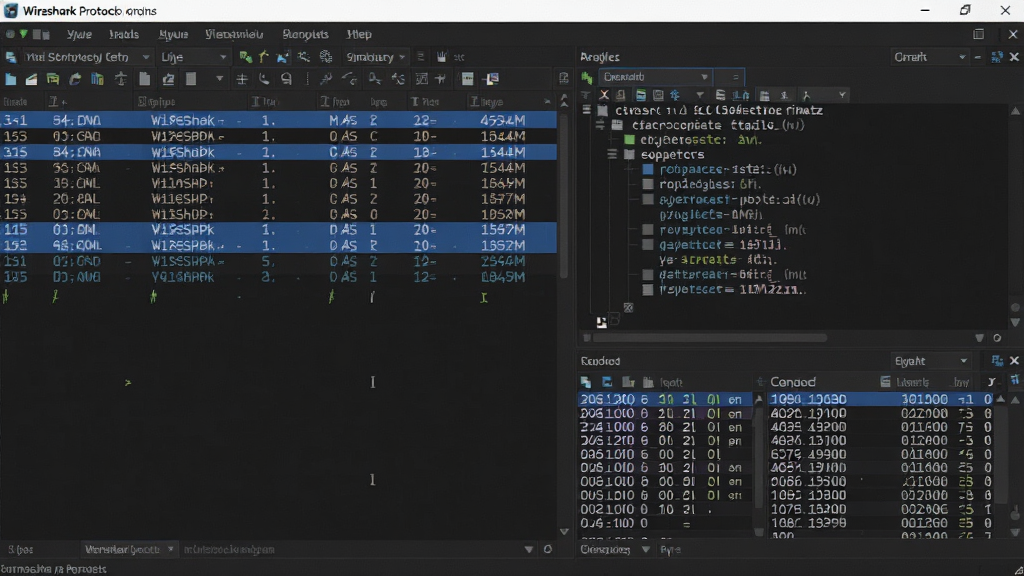The width and height of the screenshot is (1024, 576).
Task: Open the Ylenameiu menu
Action: pos(234,35)
